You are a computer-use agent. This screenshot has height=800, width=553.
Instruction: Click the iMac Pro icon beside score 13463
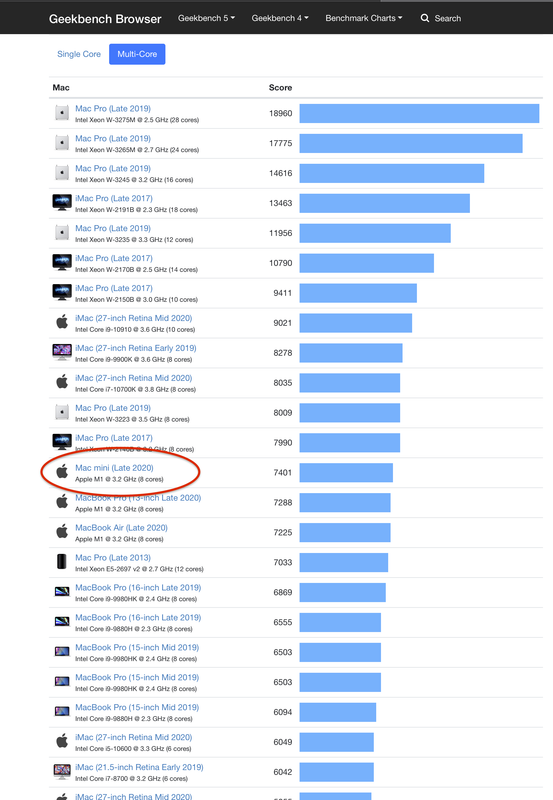(62, 203)
